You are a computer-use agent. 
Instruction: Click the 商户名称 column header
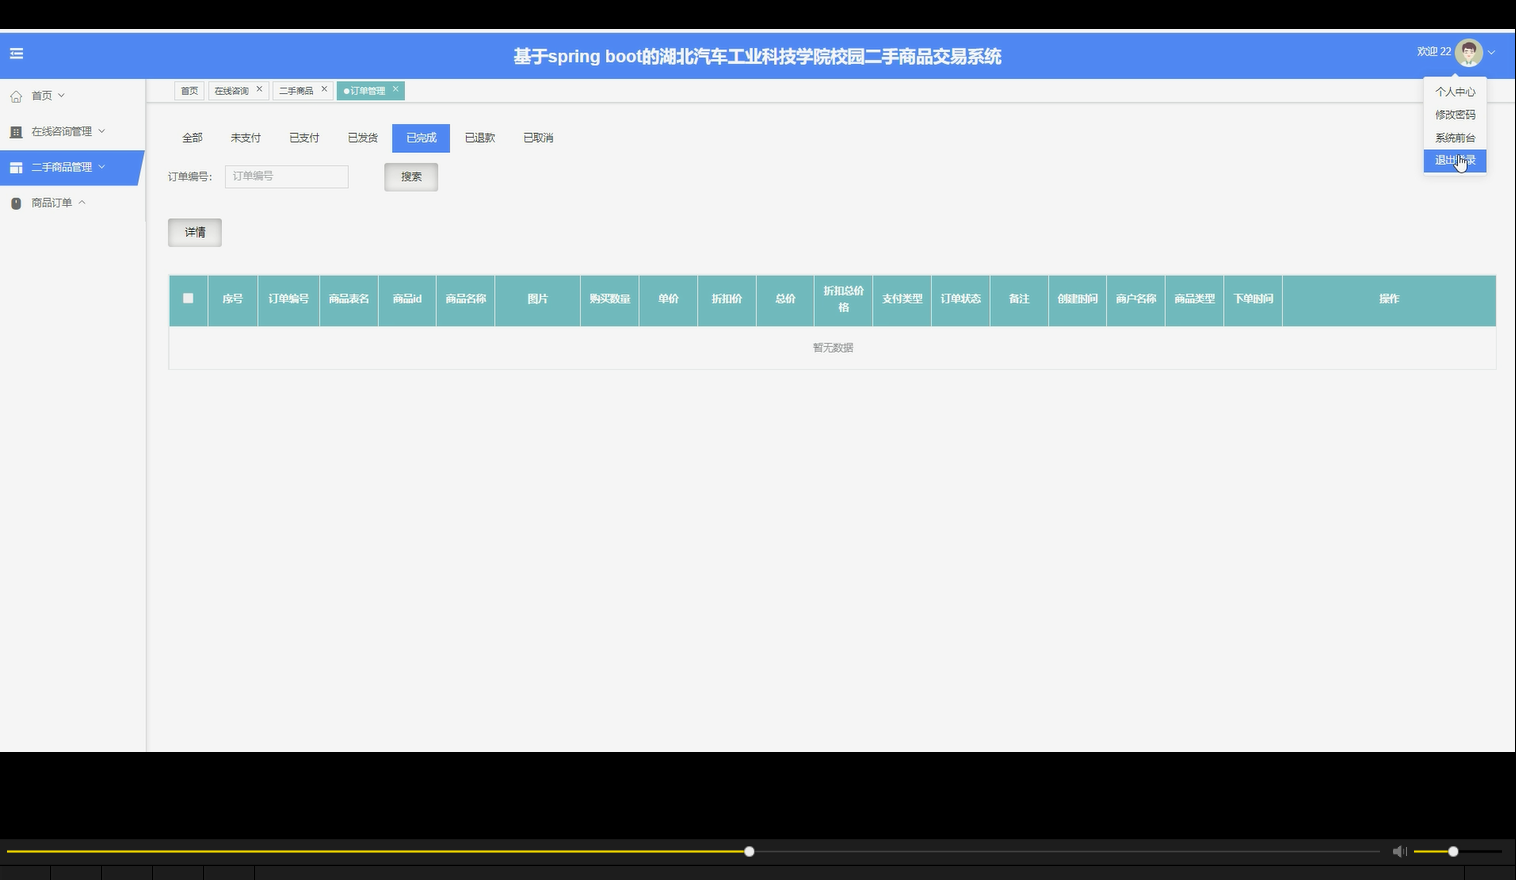[1136, 299]
